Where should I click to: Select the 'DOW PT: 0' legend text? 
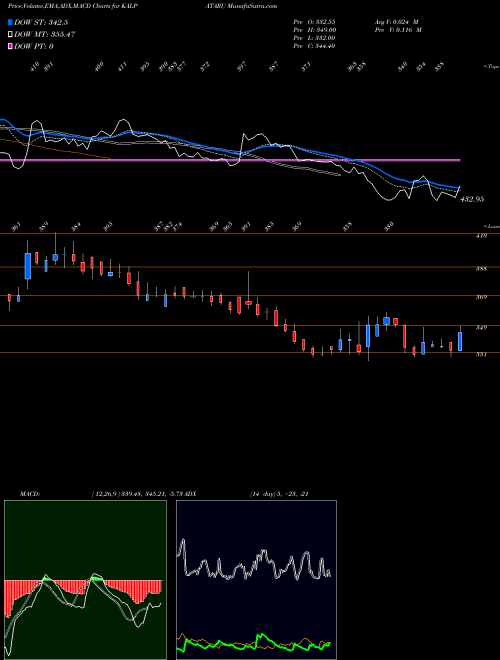click(x=34, y=46)
